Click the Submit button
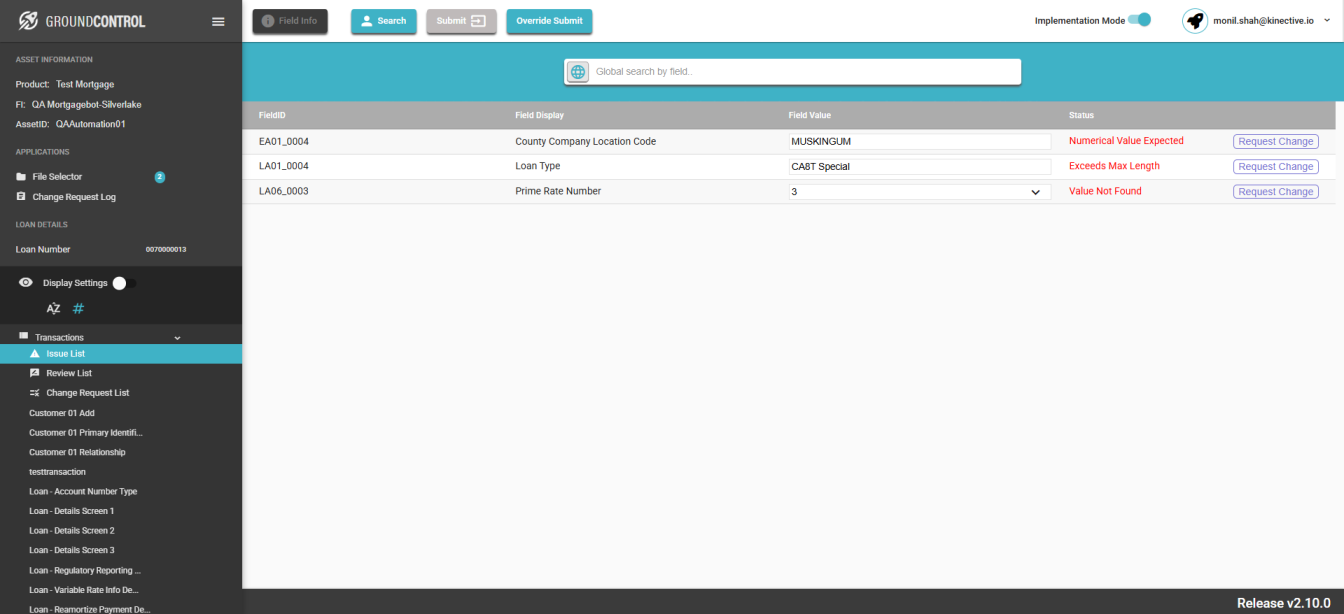 pyautogui.click(x=462, y=21)
